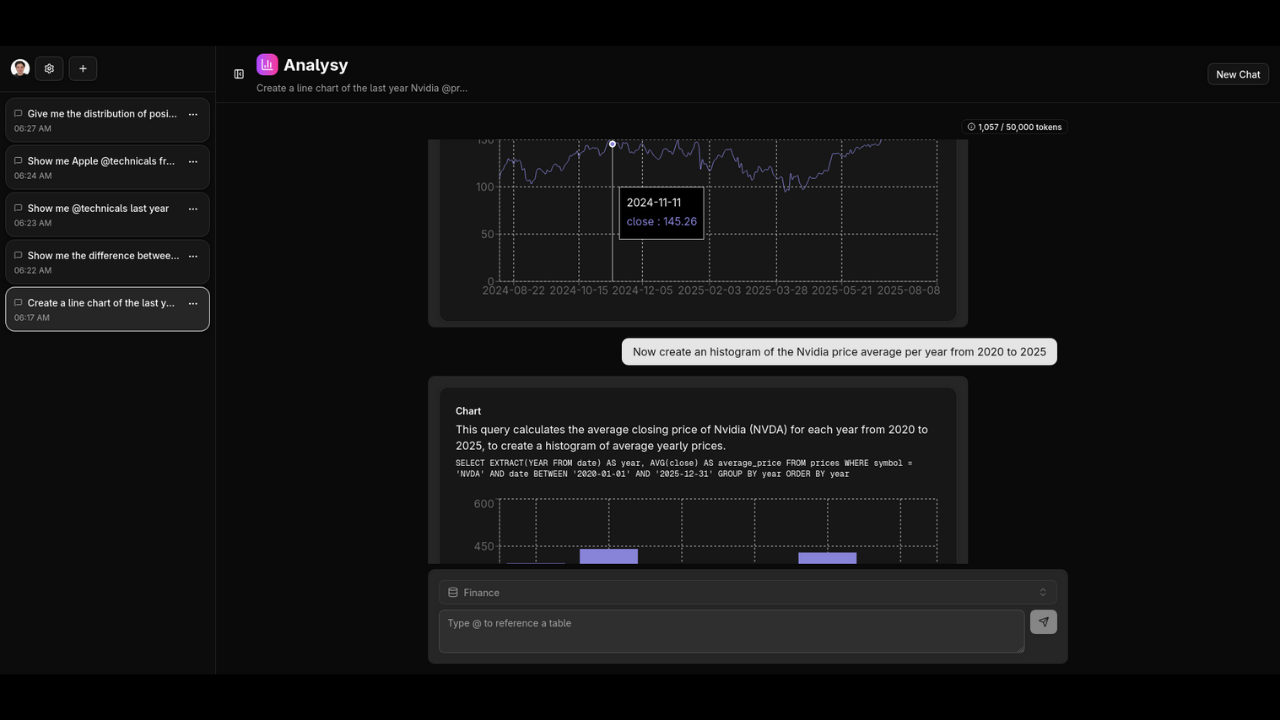Open options for 'Show me @technicals last year' chat
This screenshot has width=1280, height=720.
(193, 209)
